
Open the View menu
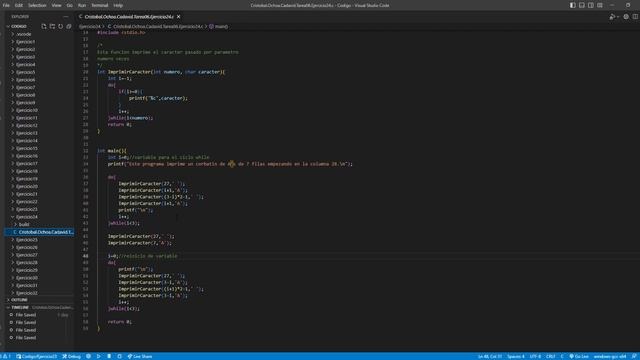click(x=56, y=5)
